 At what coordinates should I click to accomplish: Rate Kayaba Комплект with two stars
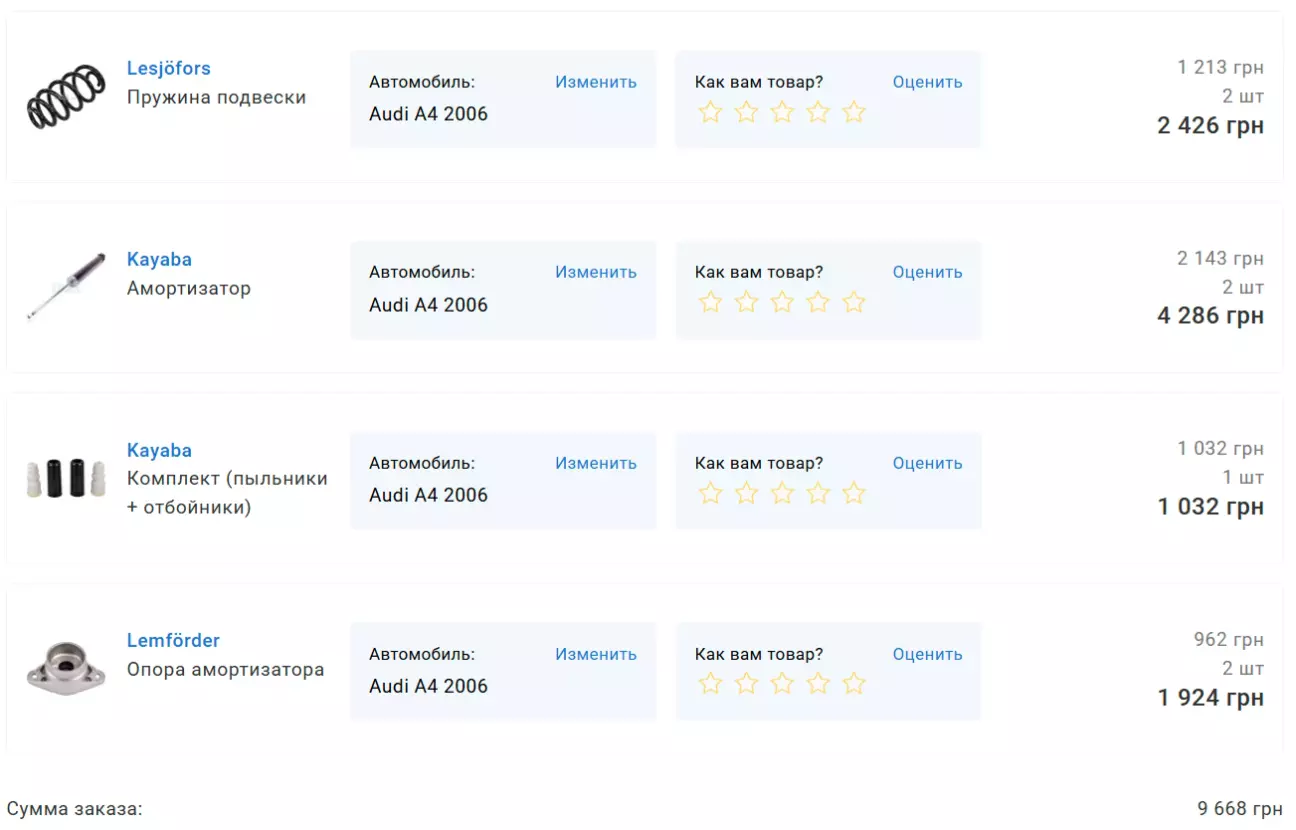point(746,493)
